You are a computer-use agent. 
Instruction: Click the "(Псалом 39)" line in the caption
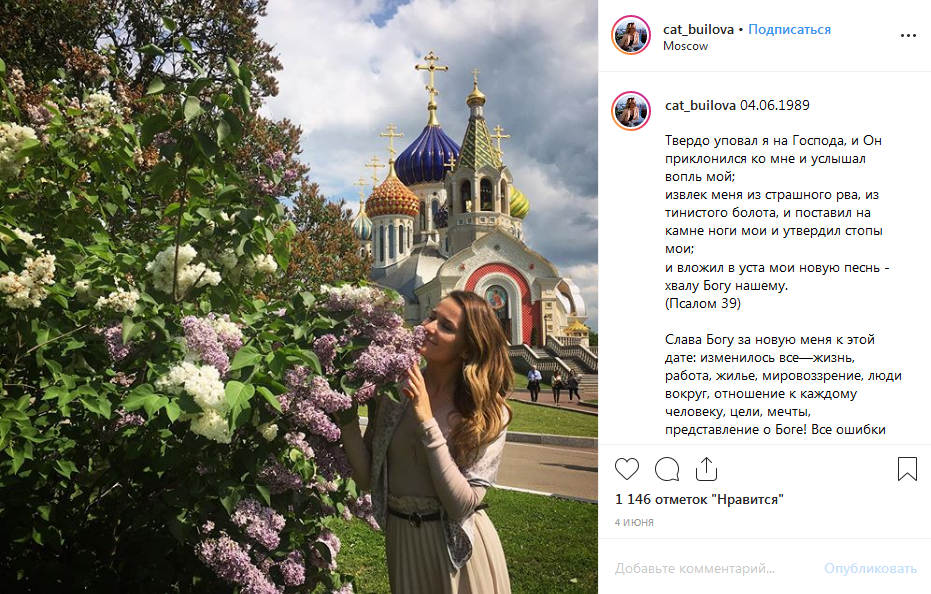[x=702, y=303]
